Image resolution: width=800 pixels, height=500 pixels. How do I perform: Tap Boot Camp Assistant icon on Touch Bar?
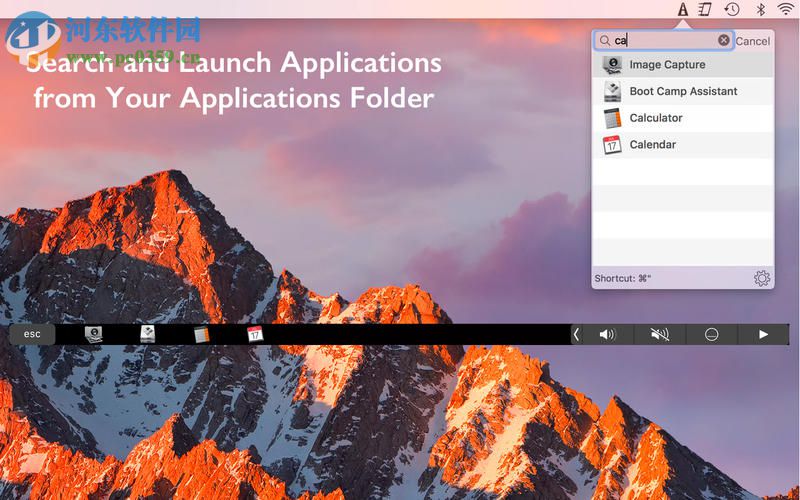tap(147, 334)
